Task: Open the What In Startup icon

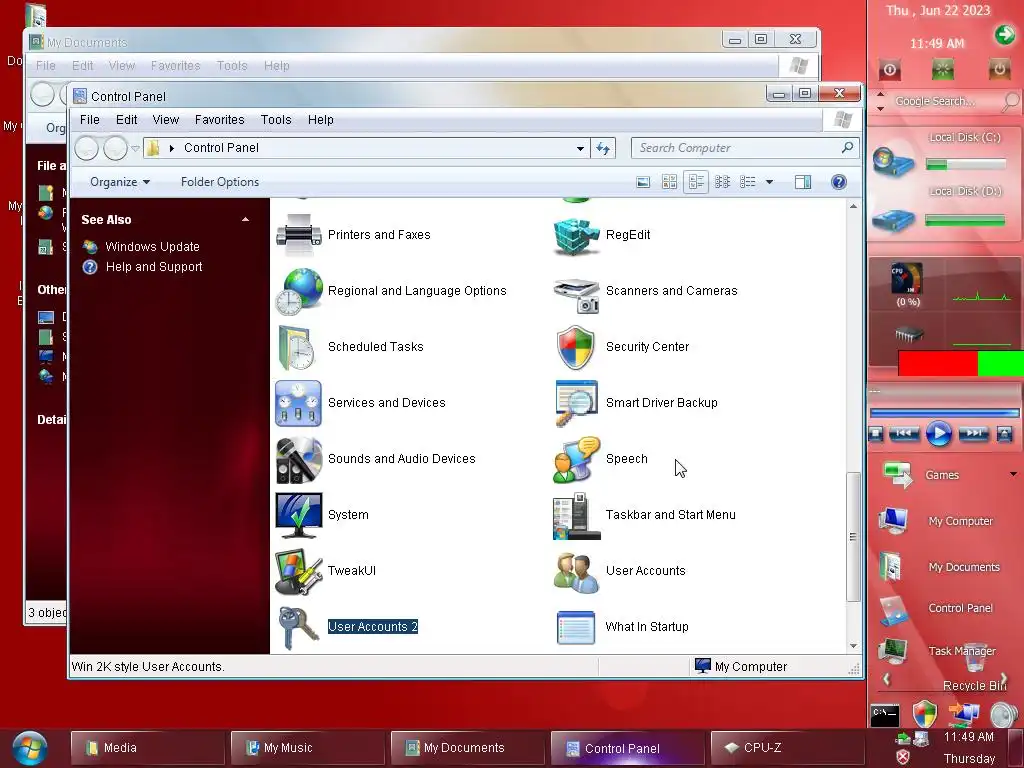Action: pos(576,628)
